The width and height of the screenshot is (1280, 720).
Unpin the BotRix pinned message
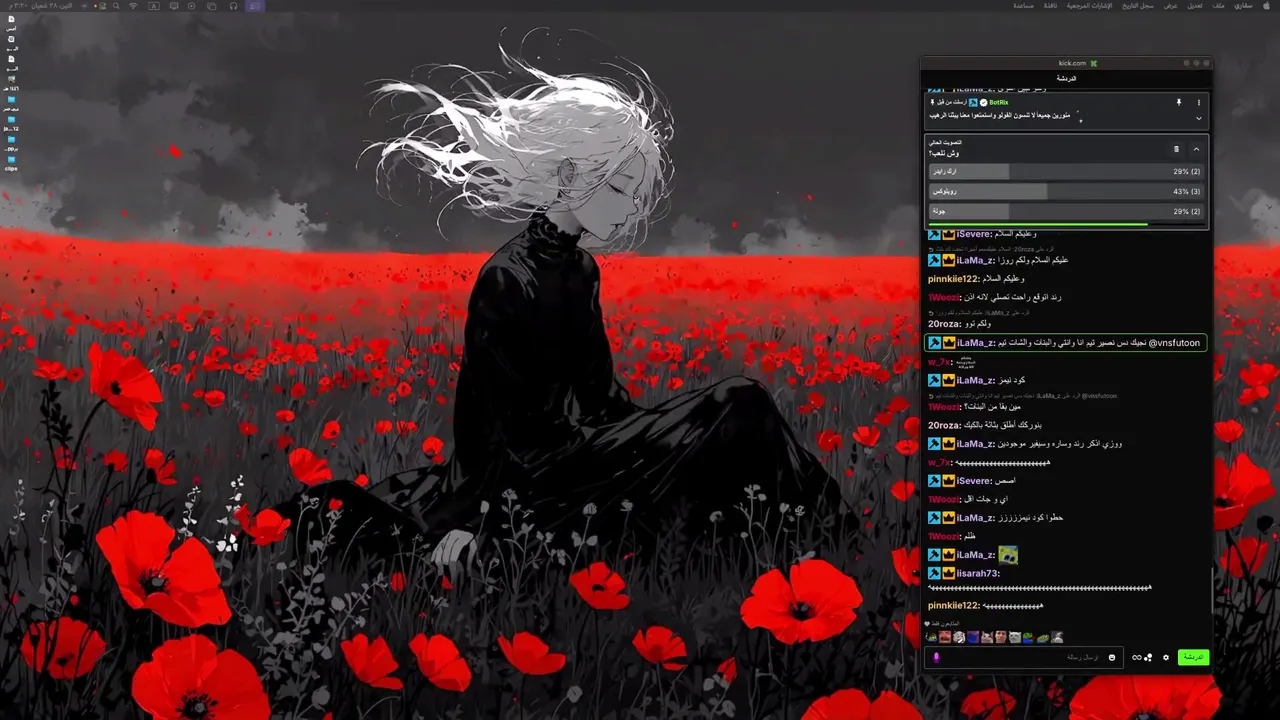point(1178,102)
